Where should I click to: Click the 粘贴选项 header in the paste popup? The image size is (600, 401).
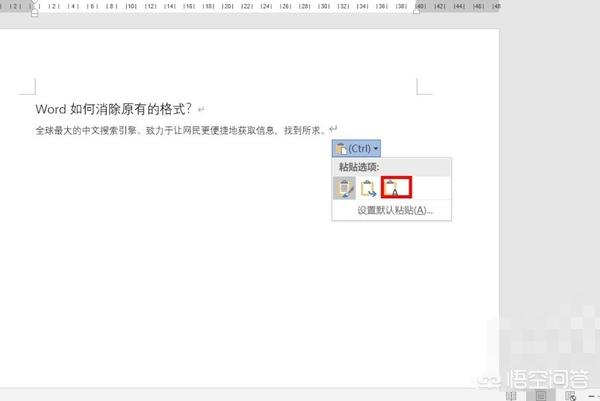click(357, 166)
